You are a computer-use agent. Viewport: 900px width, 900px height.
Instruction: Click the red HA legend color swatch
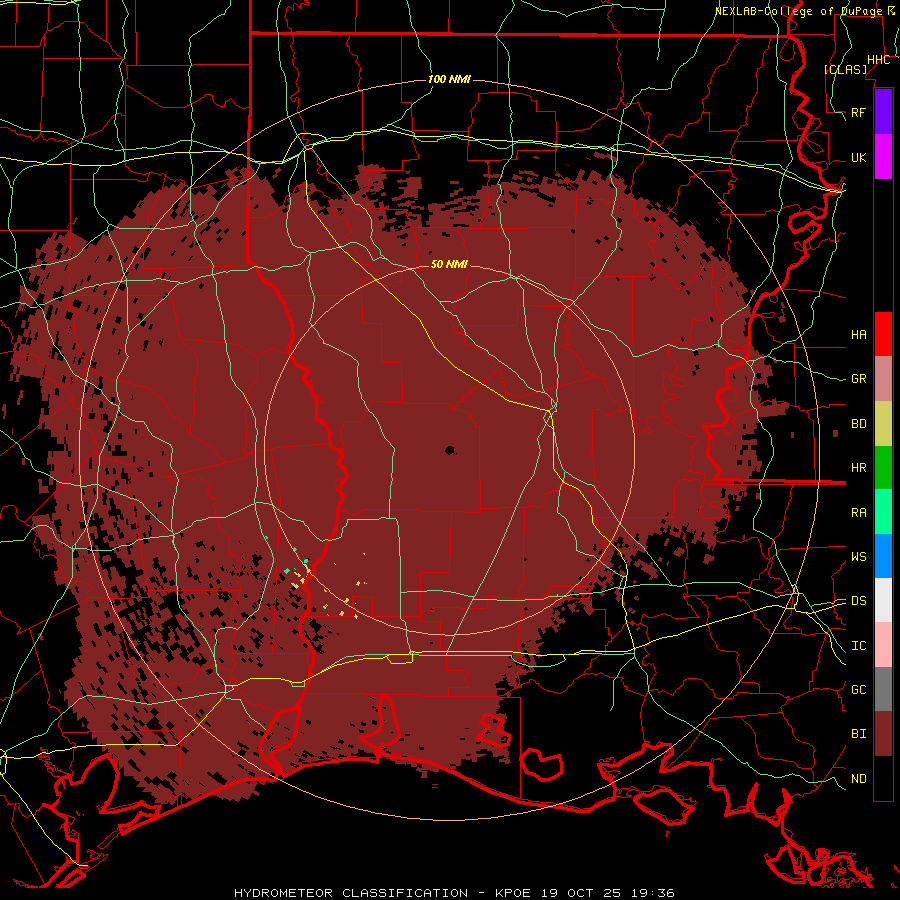883,334
